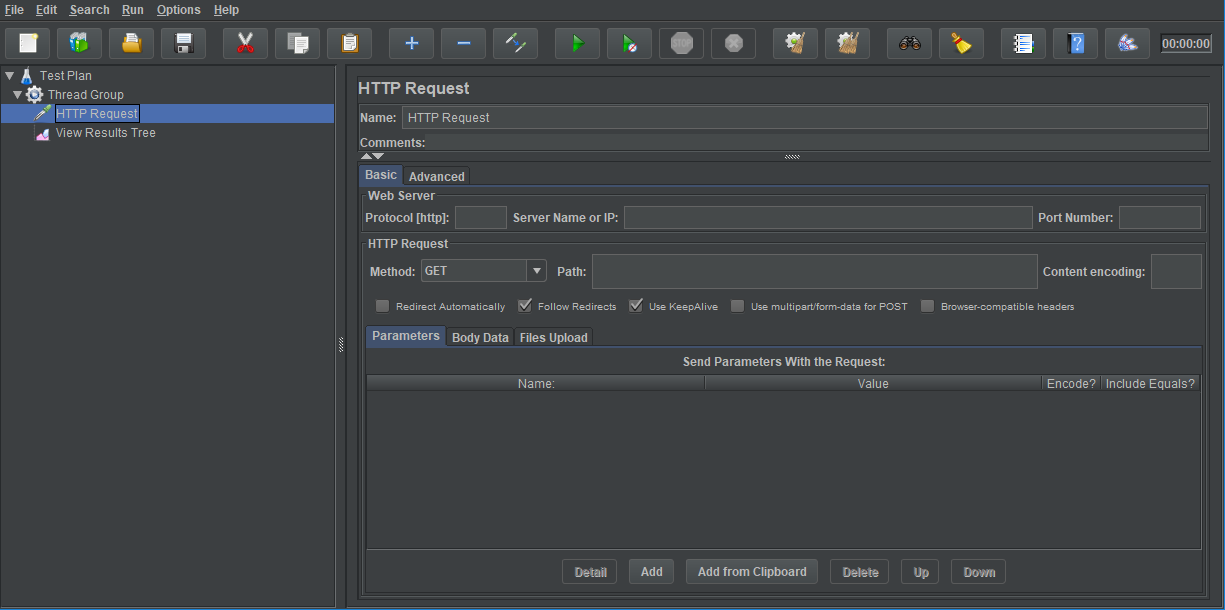This screenshot has width=1225, height=610.
Task: Disable the Use KeepAlive checkbox
Action: point(635,306)
